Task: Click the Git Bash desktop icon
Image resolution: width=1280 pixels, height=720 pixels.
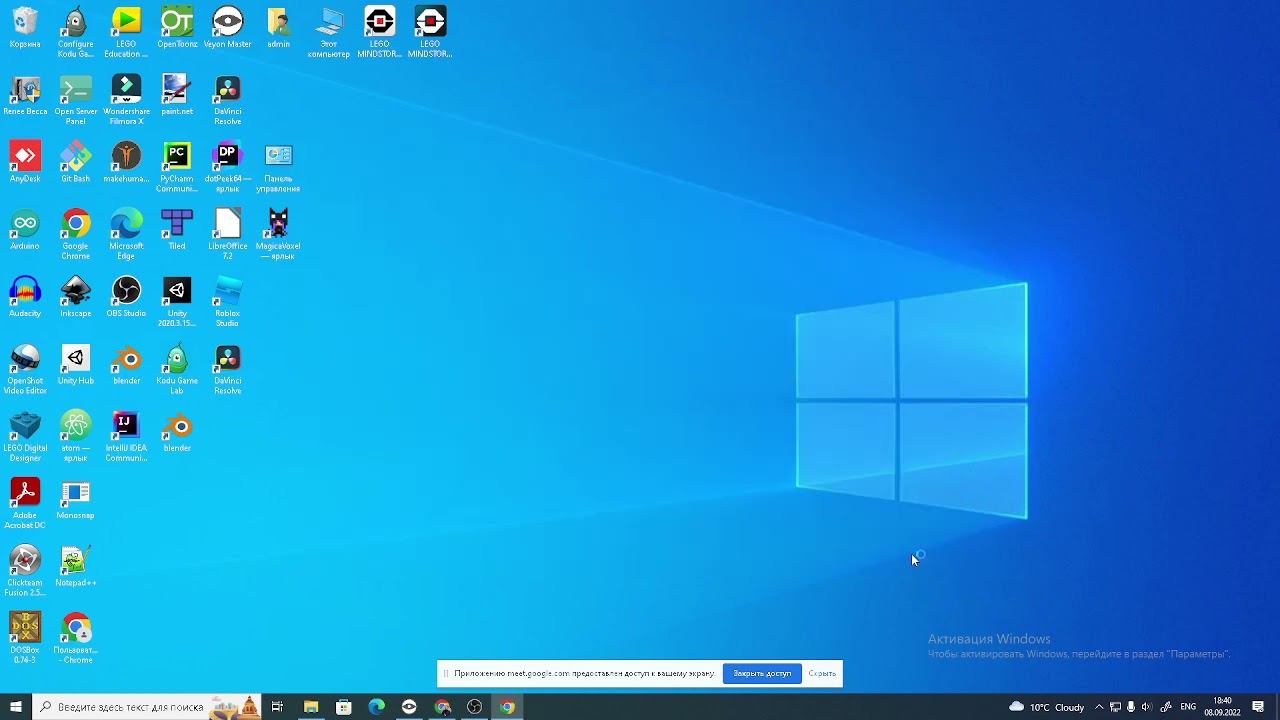Action: tap(76, 162)
